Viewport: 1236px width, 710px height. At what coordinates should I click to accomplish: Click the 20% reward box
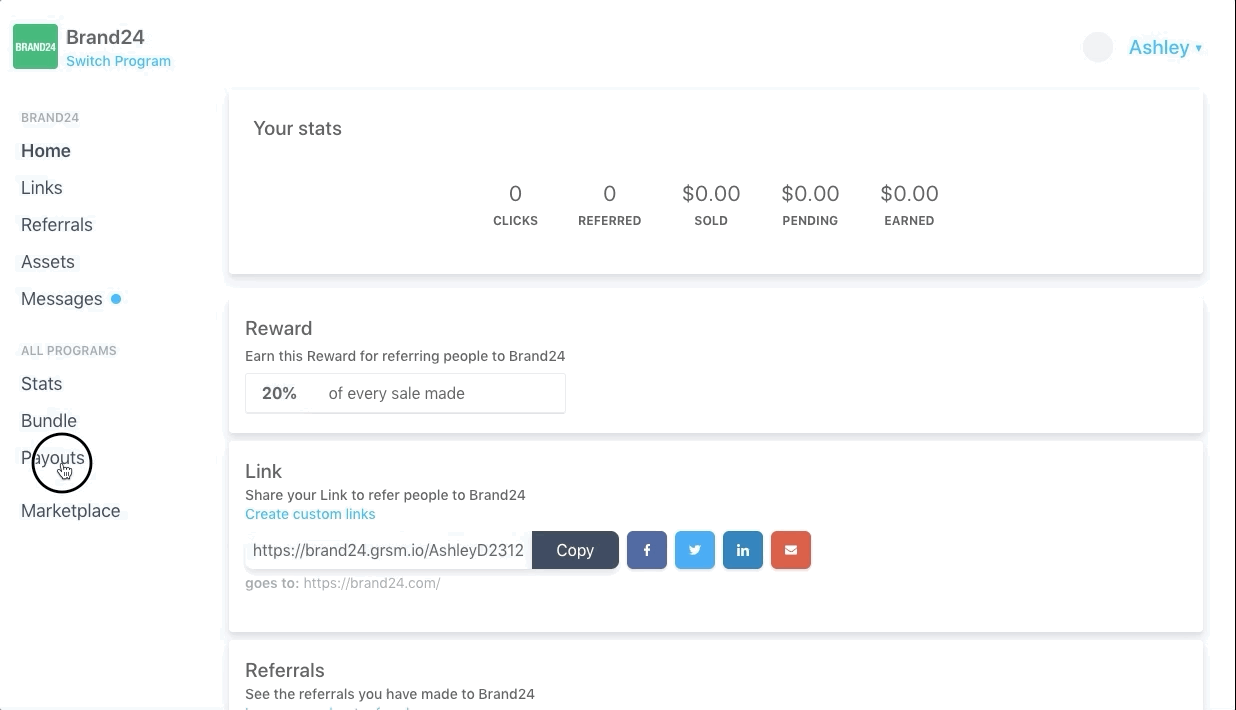[x=405, y=393]
